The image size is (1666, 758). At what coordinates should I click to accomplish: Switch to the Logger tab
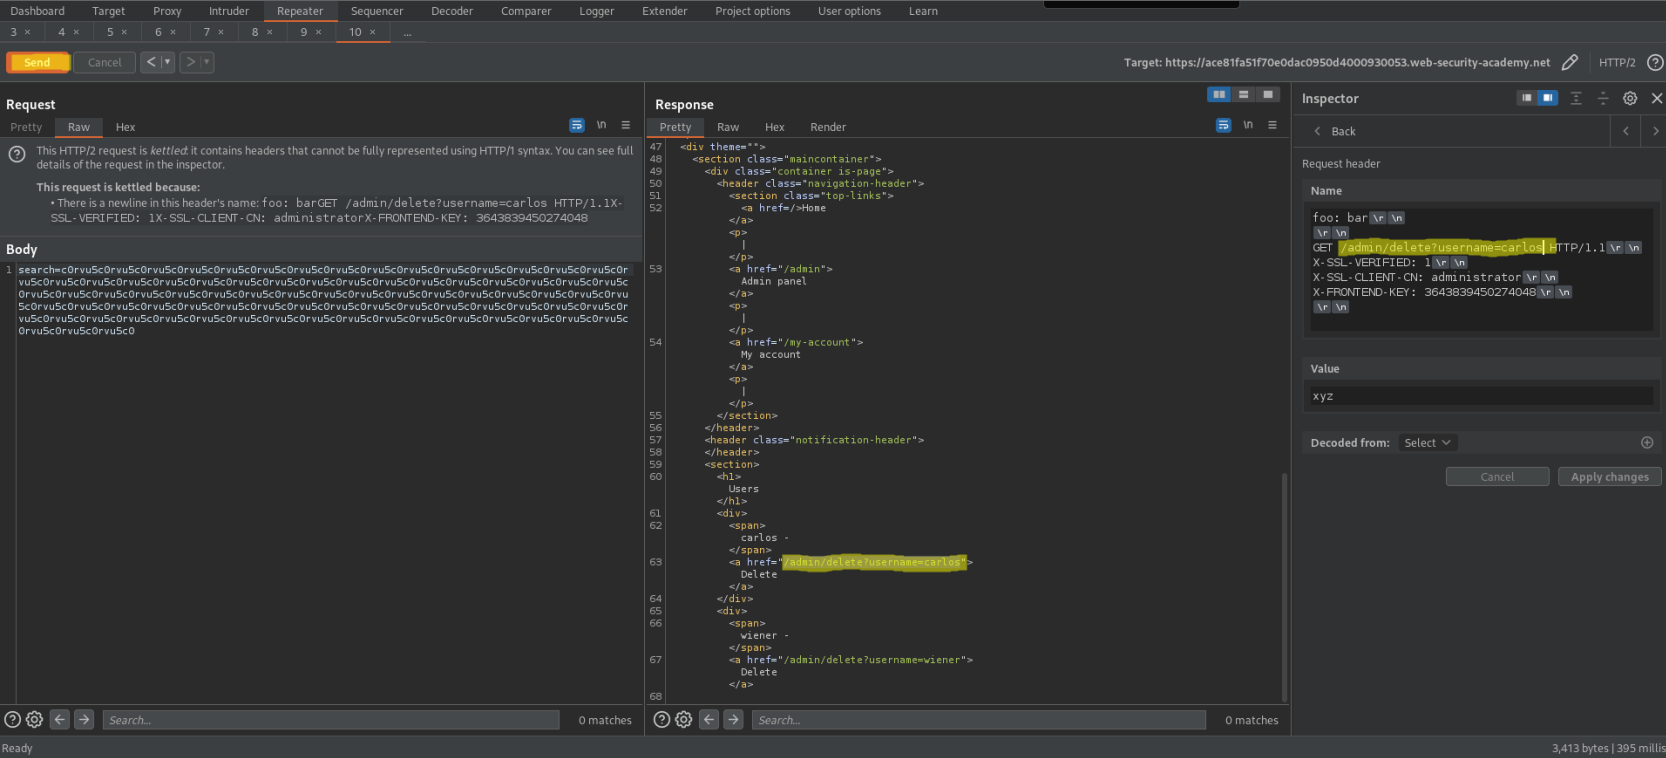click(597, 11)
